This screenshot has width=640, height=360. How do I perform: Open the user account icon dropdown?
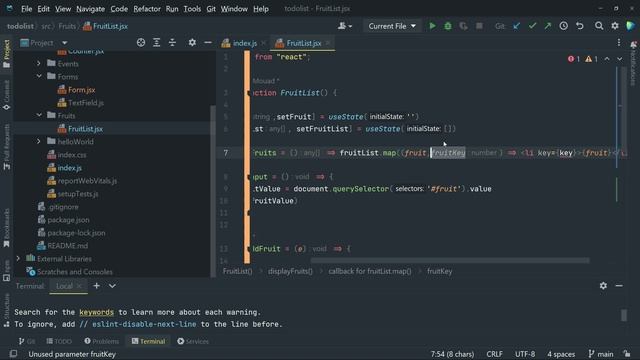pos(345,26)
